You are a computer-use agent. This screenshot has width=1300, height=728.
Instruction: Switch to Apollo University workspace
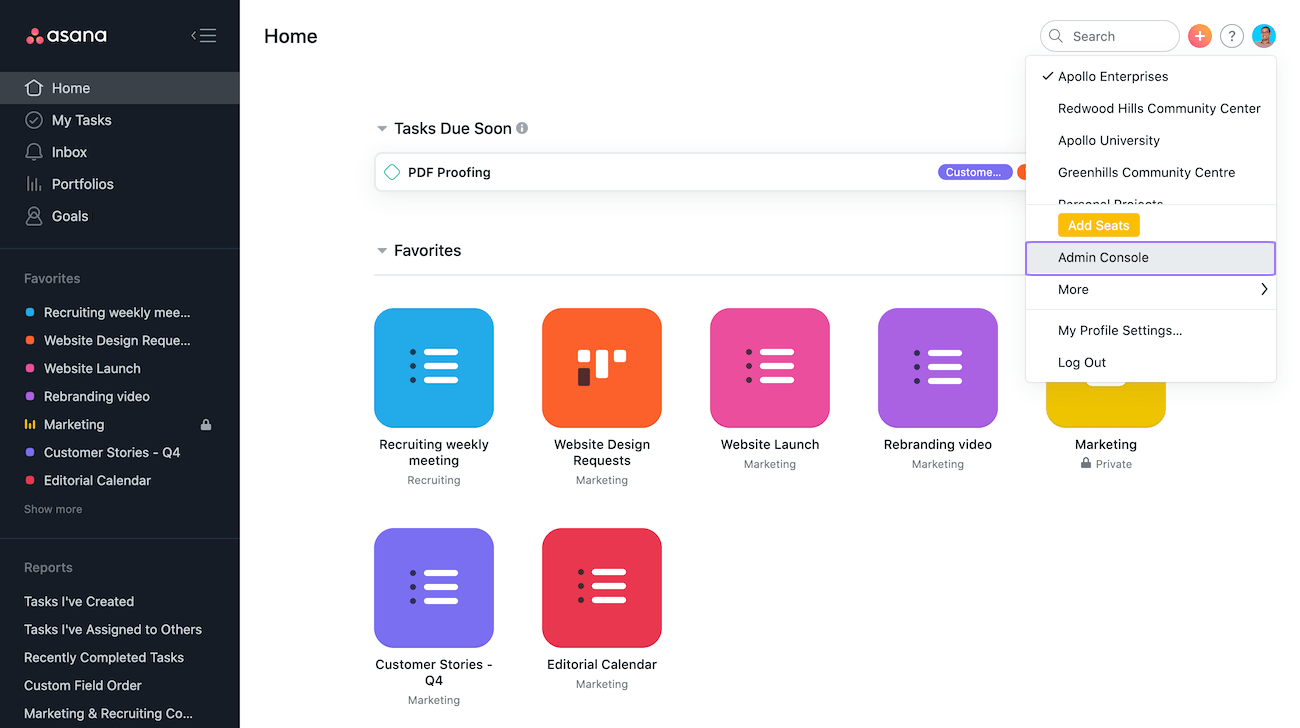click(x=1151, y=140)
